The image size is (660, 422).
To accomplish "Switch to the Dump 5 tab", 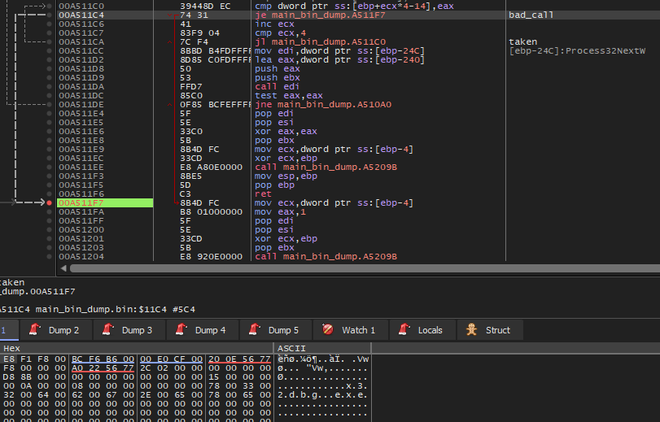I will pos(275,330).
